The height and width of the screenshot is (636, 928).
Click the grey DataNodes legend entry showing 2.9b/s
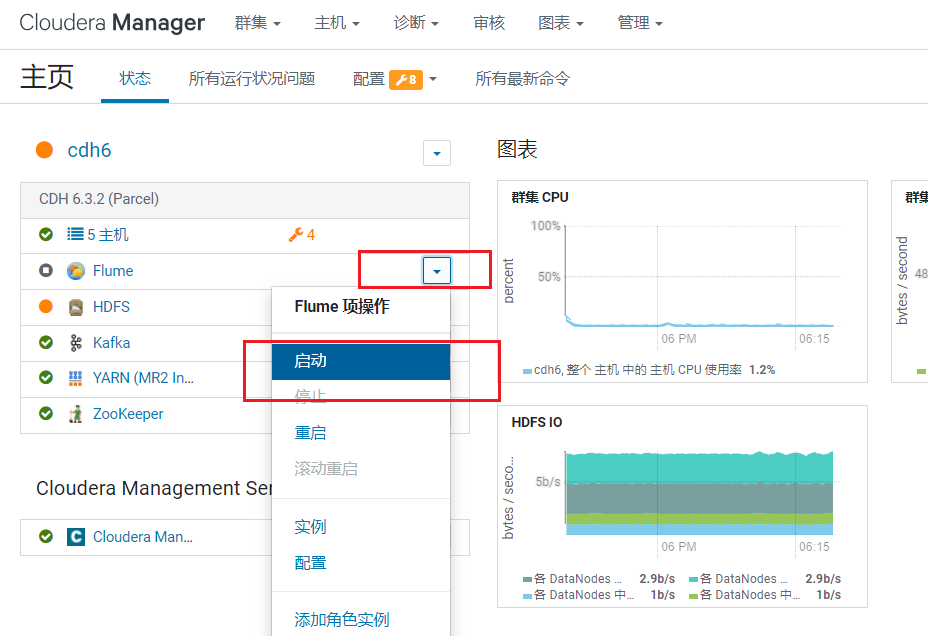598,579
